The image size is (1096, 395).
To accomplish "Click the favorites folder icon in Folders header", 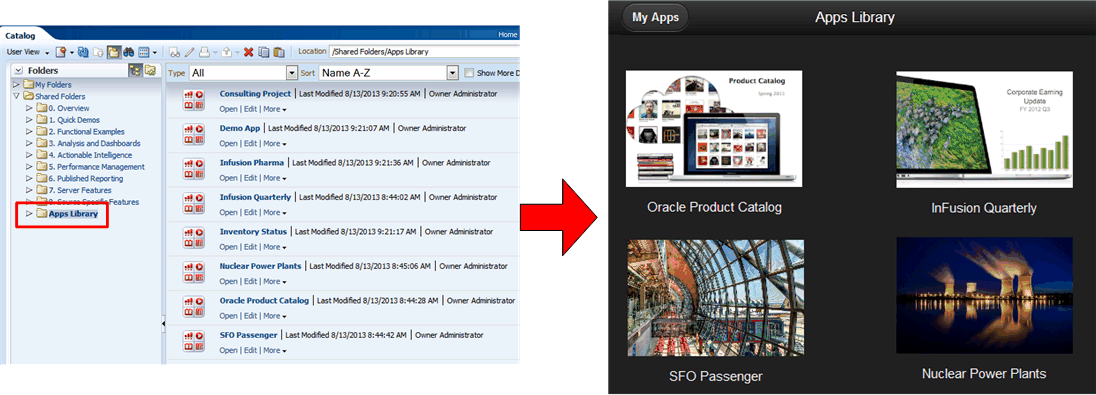I will 150,71.
